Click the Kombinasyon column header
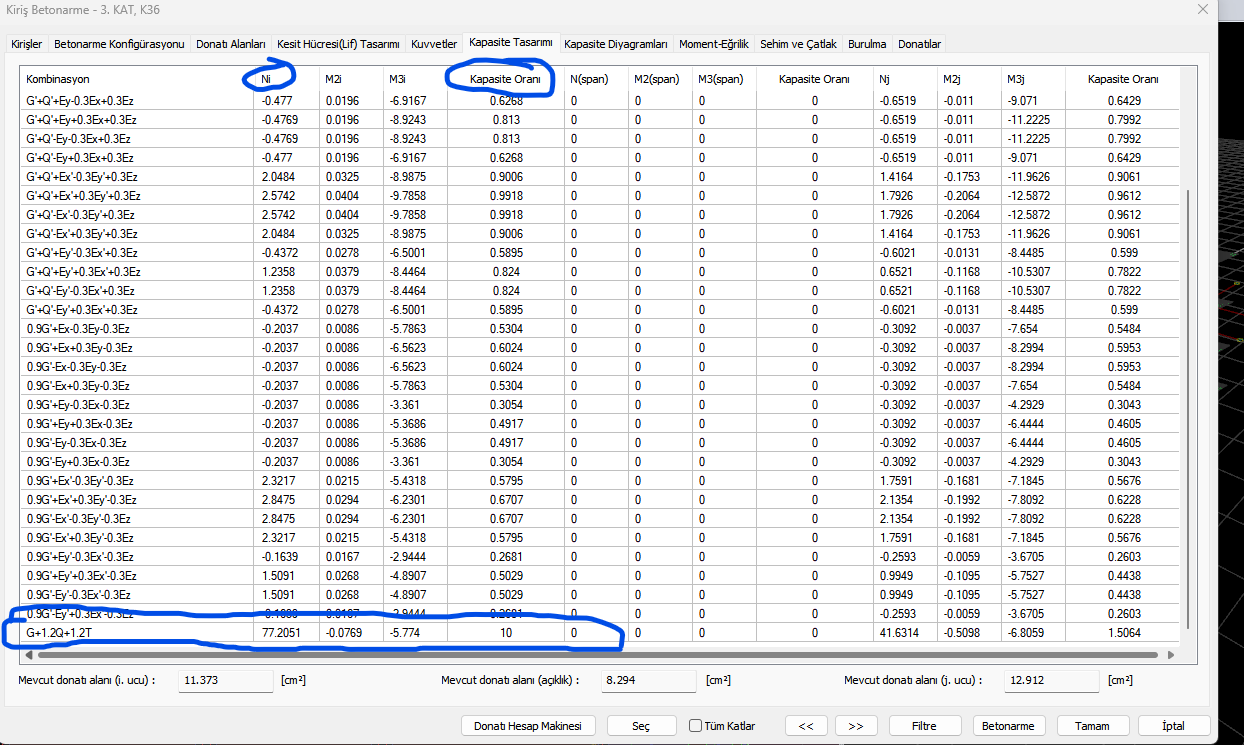The width and height of the screenshot is (1244, 745). pyautogui.click(x=137, y=78)
